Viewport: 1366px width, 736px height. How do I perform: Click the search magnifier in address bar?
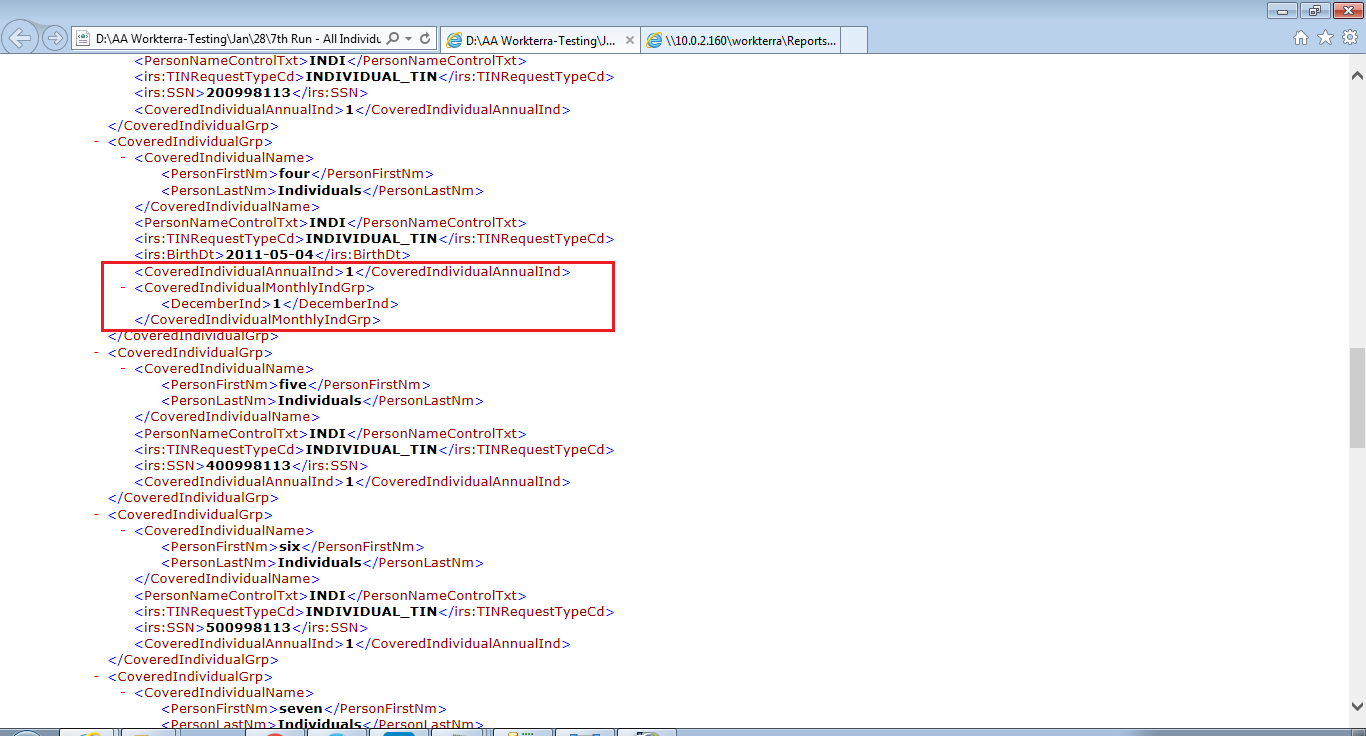pyautogui.click(x=393, y=39)
